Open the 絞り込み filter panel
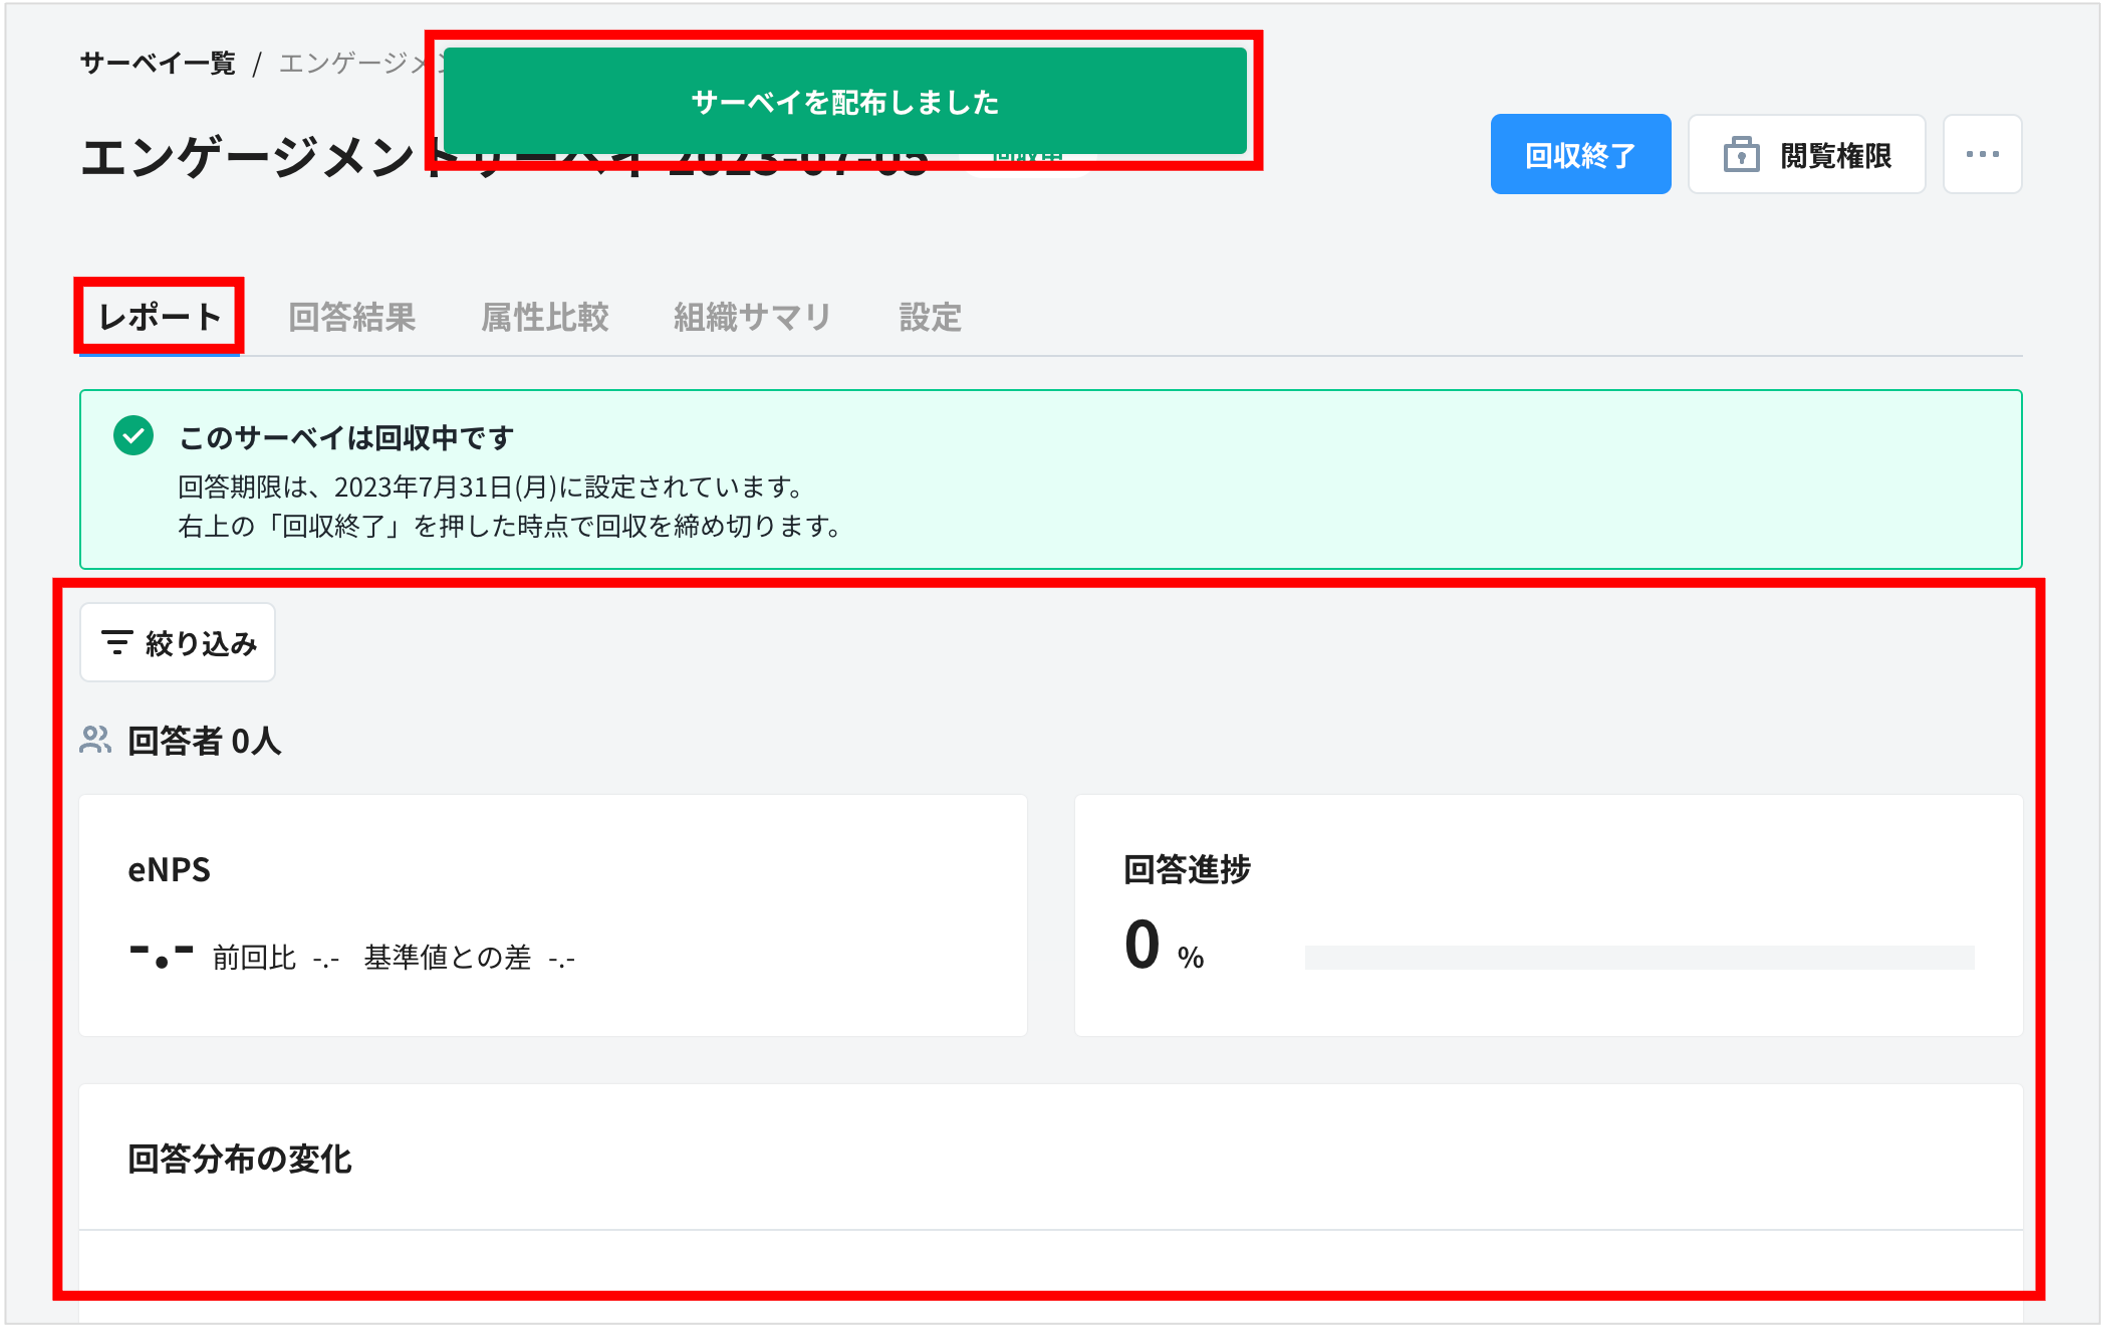 point(177,643)
